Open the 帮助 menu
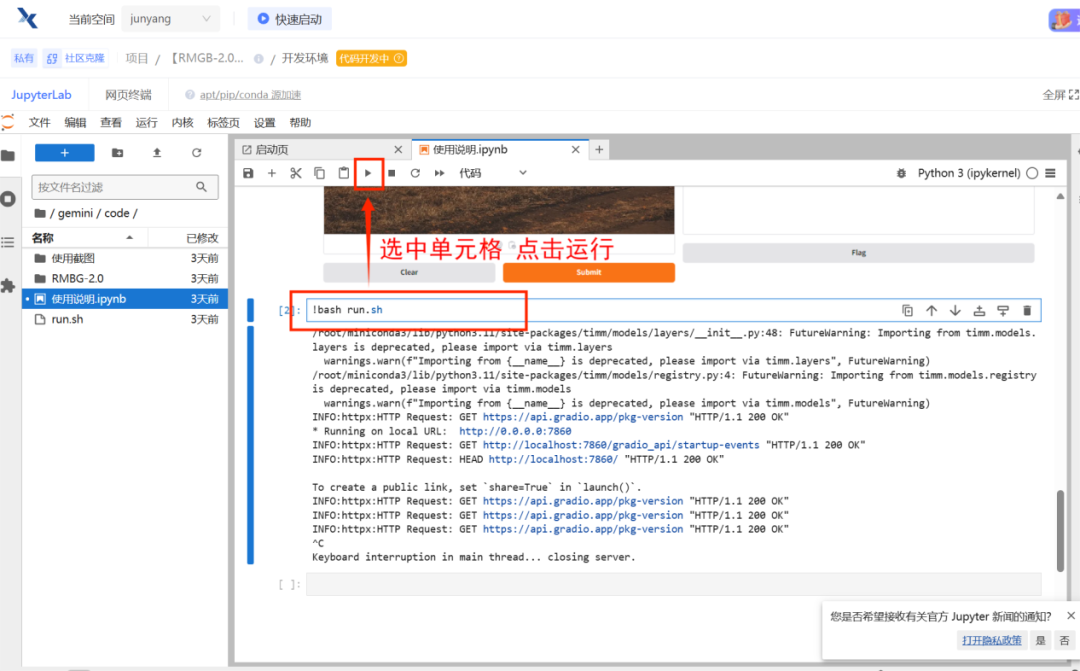 click(x=300, y=123)
